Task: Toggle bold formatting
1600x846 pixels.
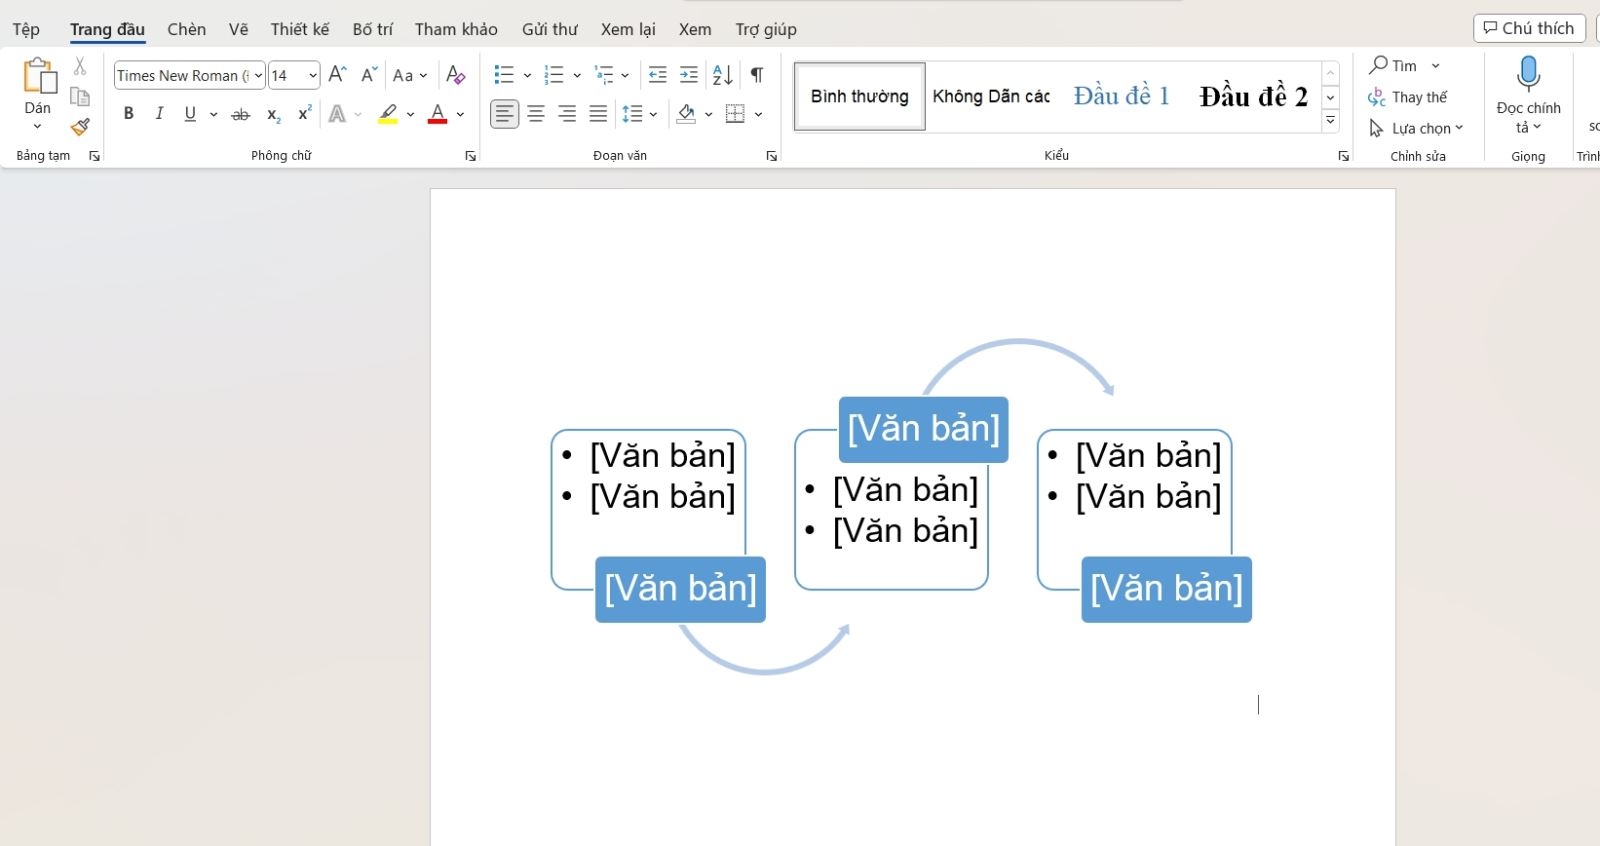Action: pos(128,114)
